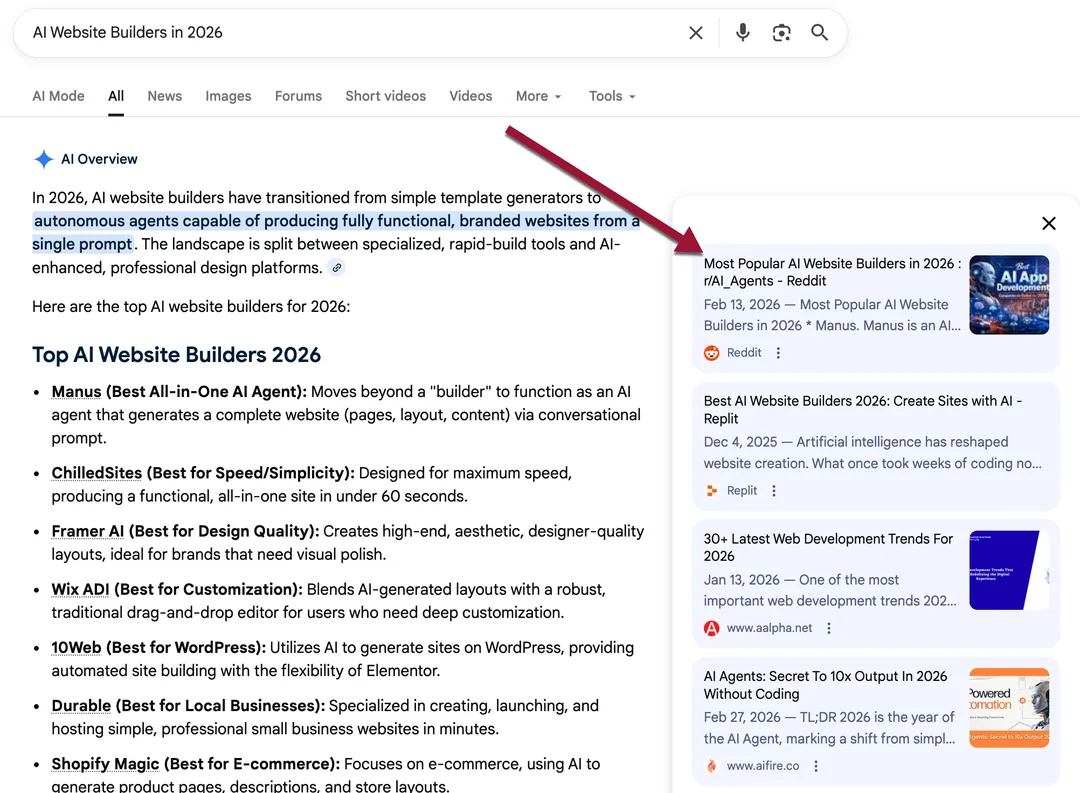
Task: Open the Tools dropdown
Action: pos(611,96)
